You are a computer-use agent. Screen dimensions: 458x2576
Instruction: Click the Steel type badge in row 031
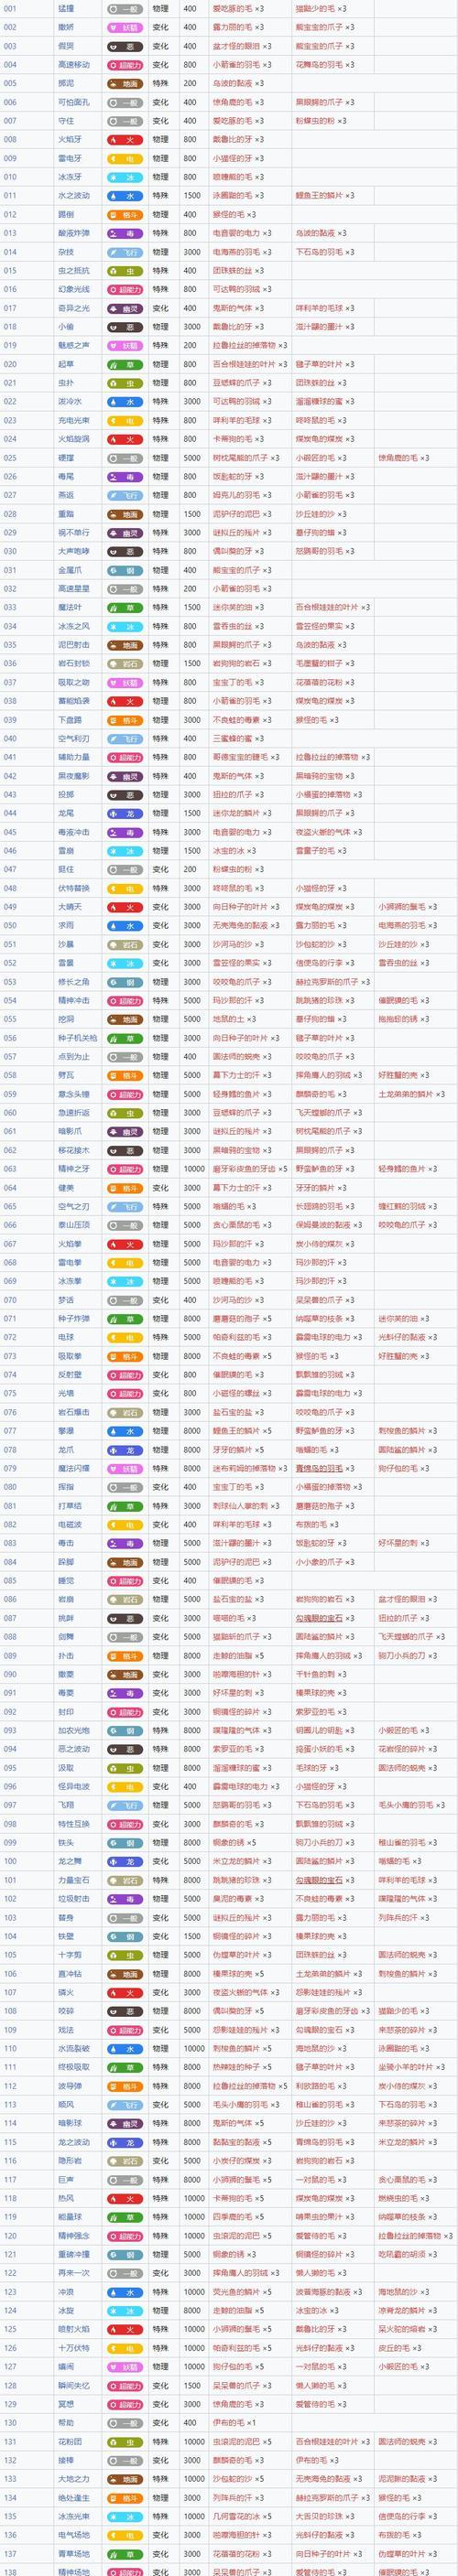(124, 569)
